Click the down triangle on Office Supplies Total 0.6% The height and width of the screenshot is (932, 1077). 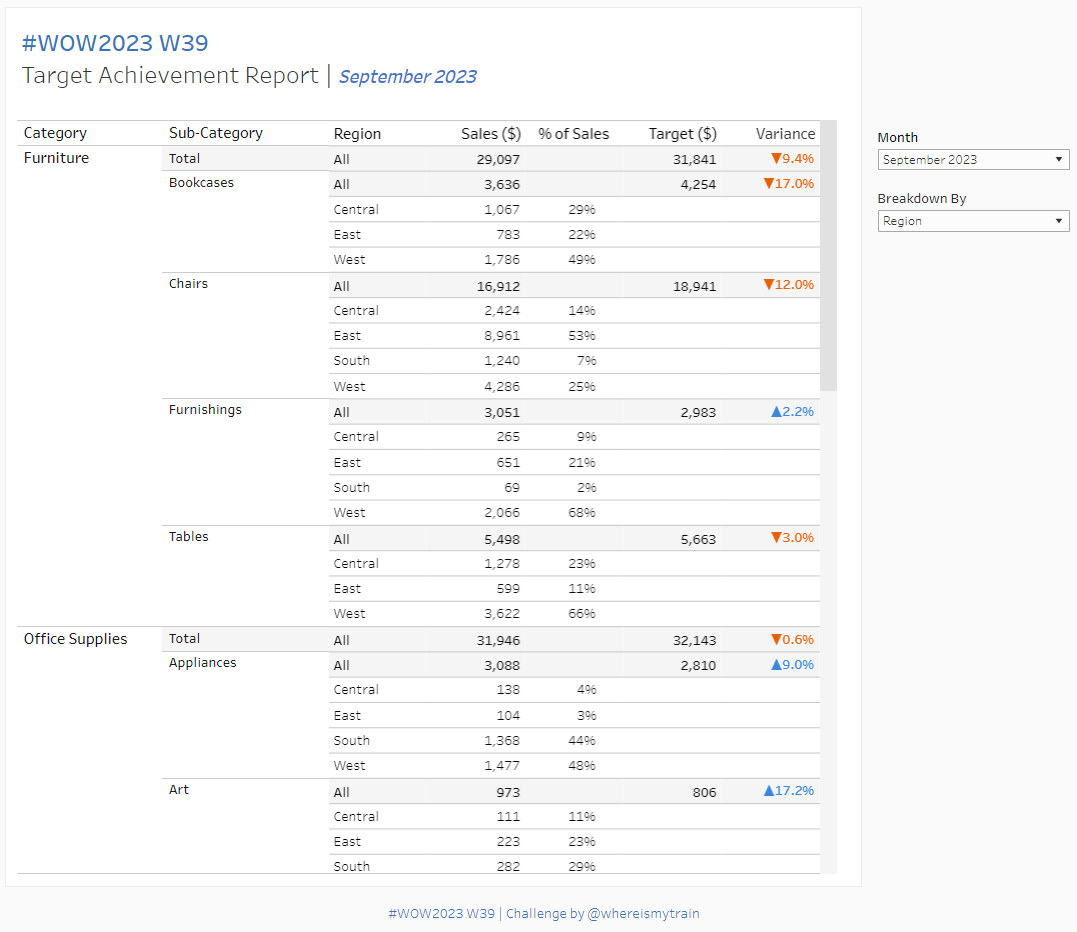pyautogui.click(x=775, y=640)
